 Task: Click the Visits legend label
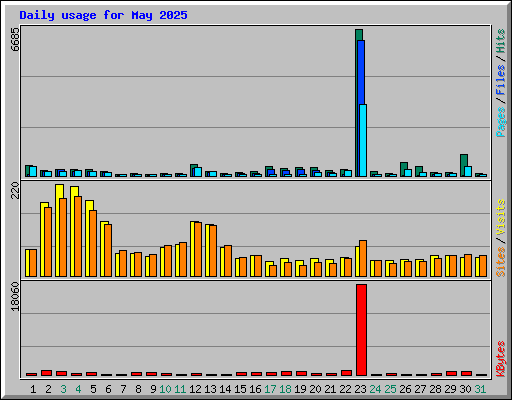(x=500, y=218)
